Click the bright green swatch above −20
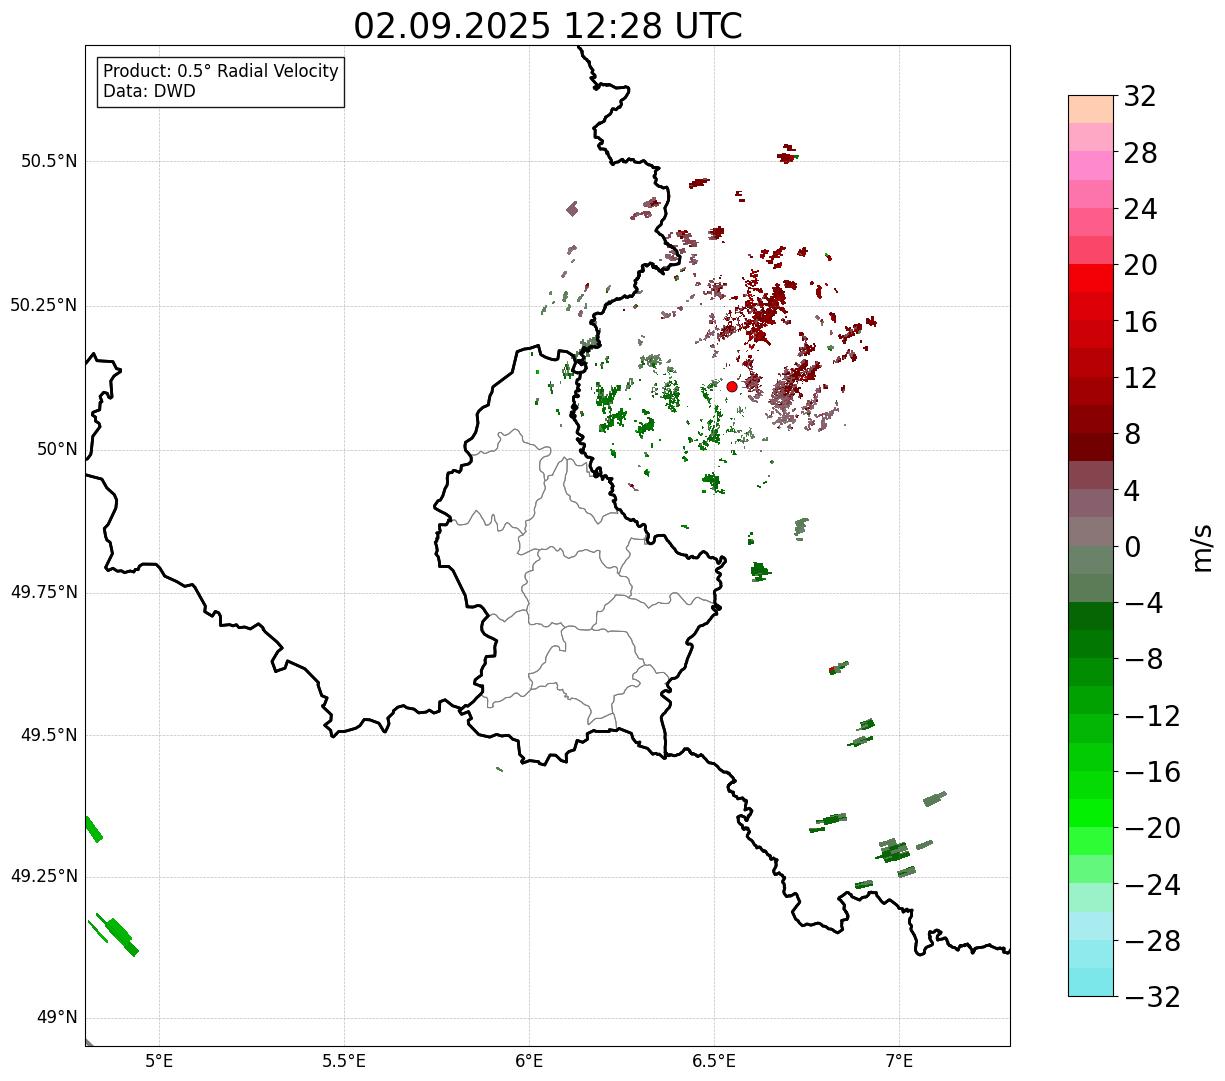Image resolution: width=1225 pixels, height=1081 pixels. click(x=1091, y=814)
